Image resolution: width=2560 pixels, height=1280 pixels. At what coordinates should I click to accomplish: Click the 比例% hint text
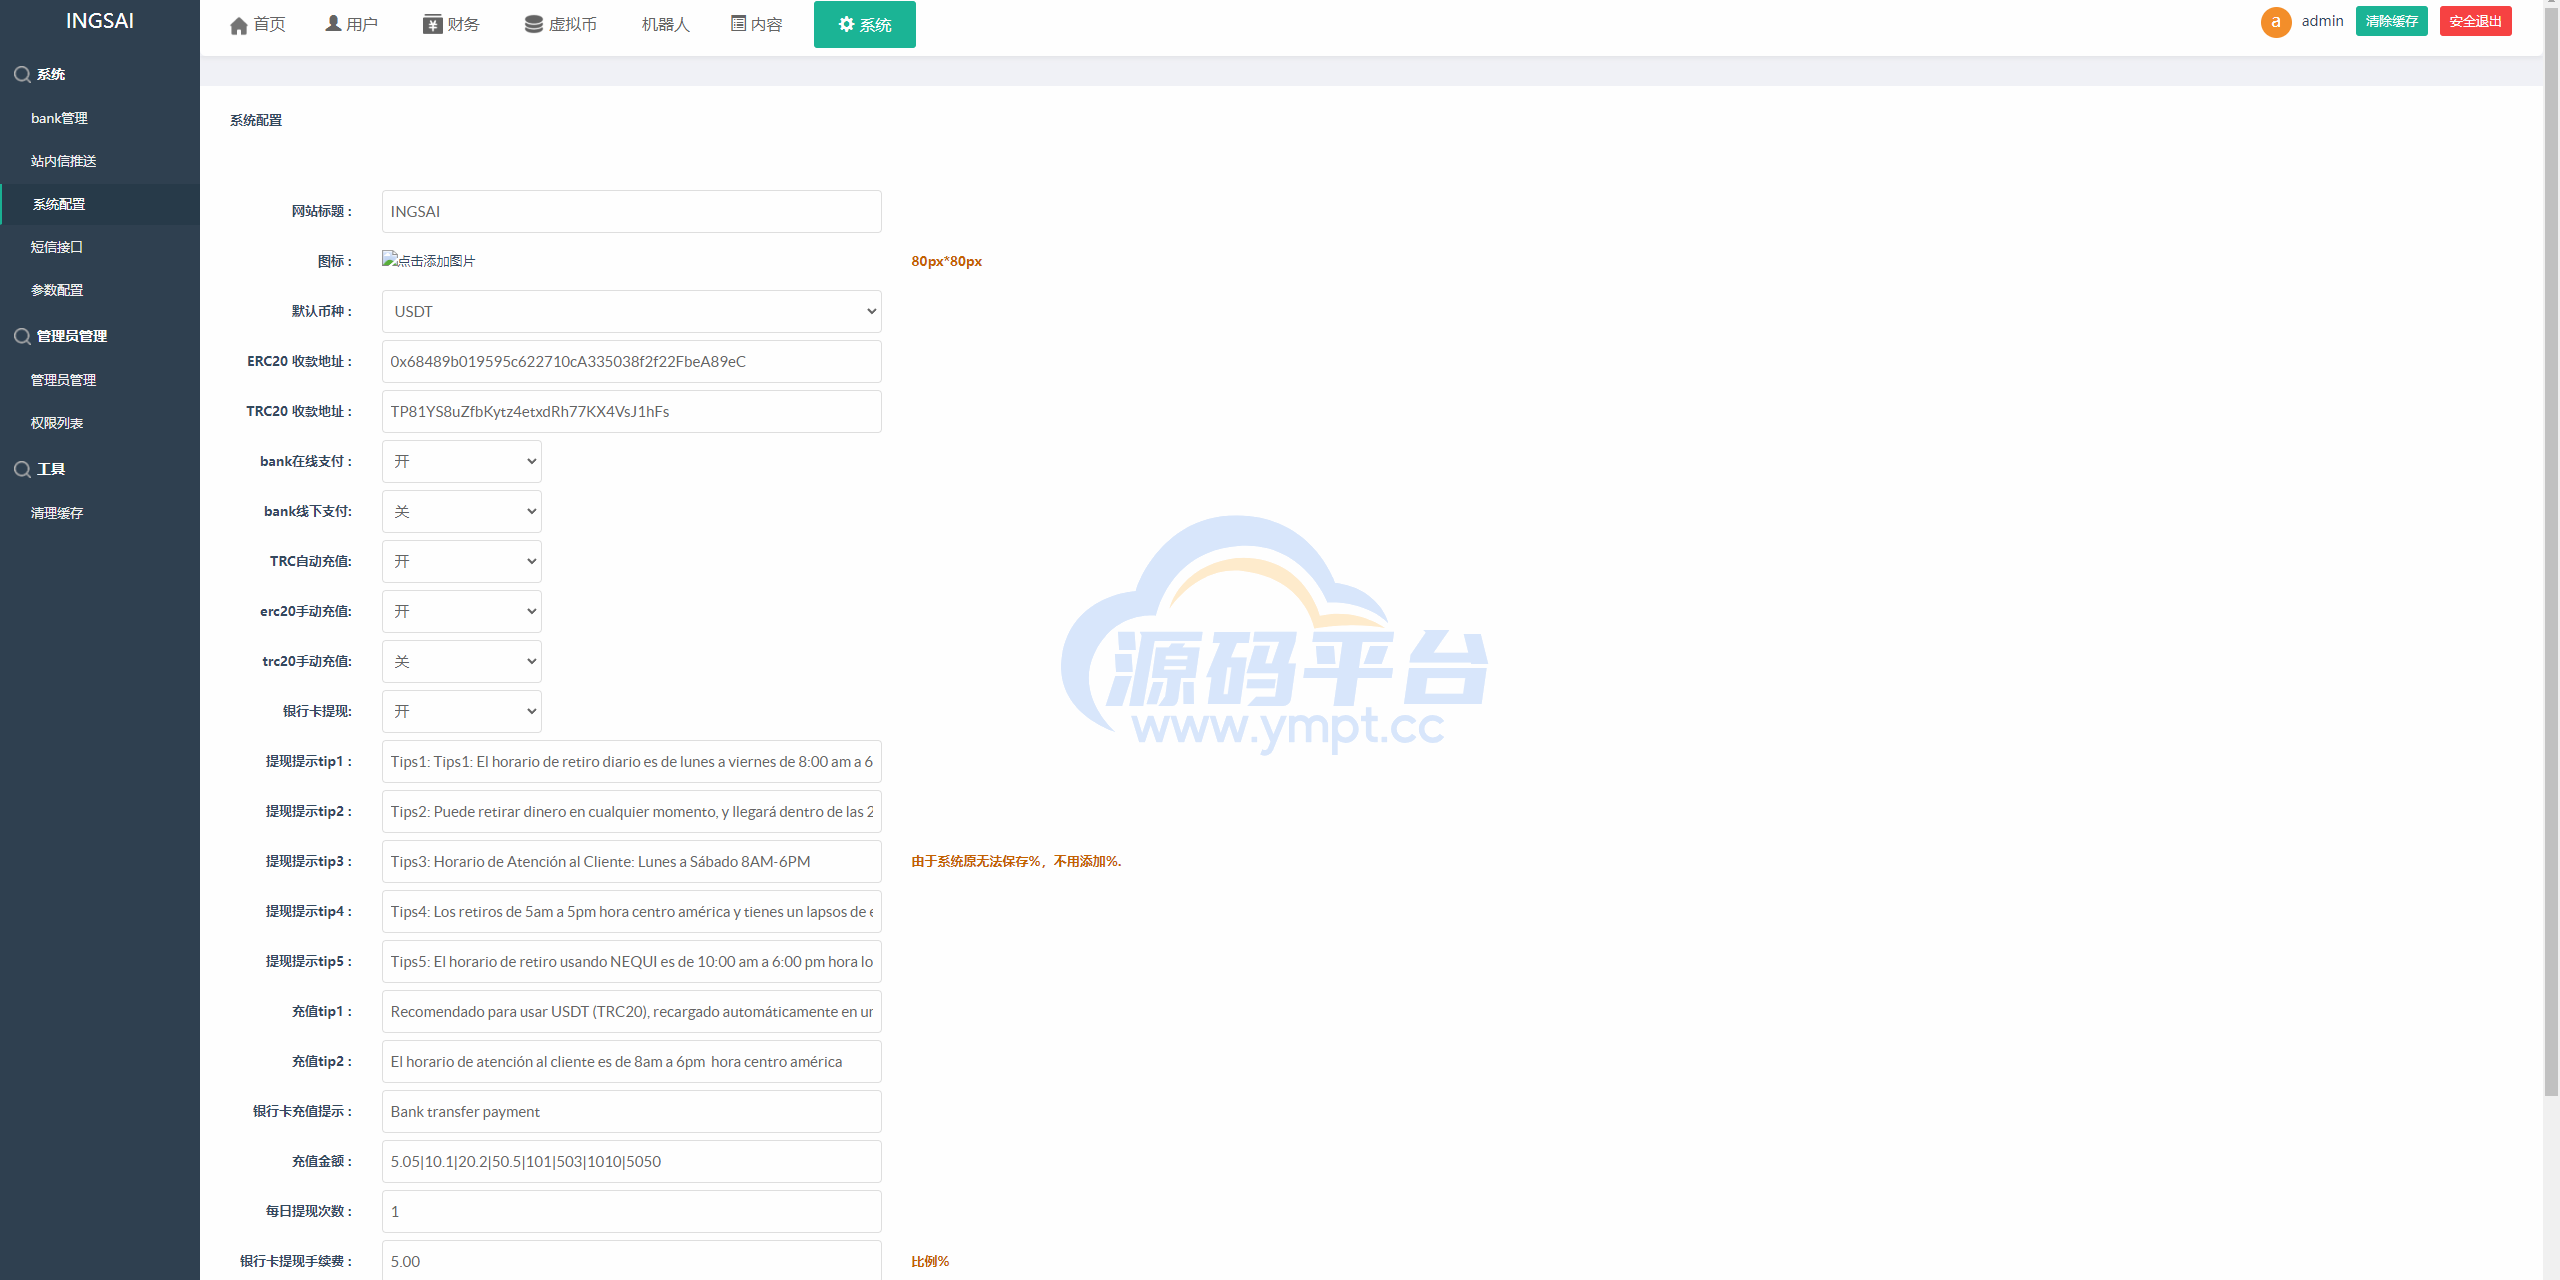click(930, 1261)
